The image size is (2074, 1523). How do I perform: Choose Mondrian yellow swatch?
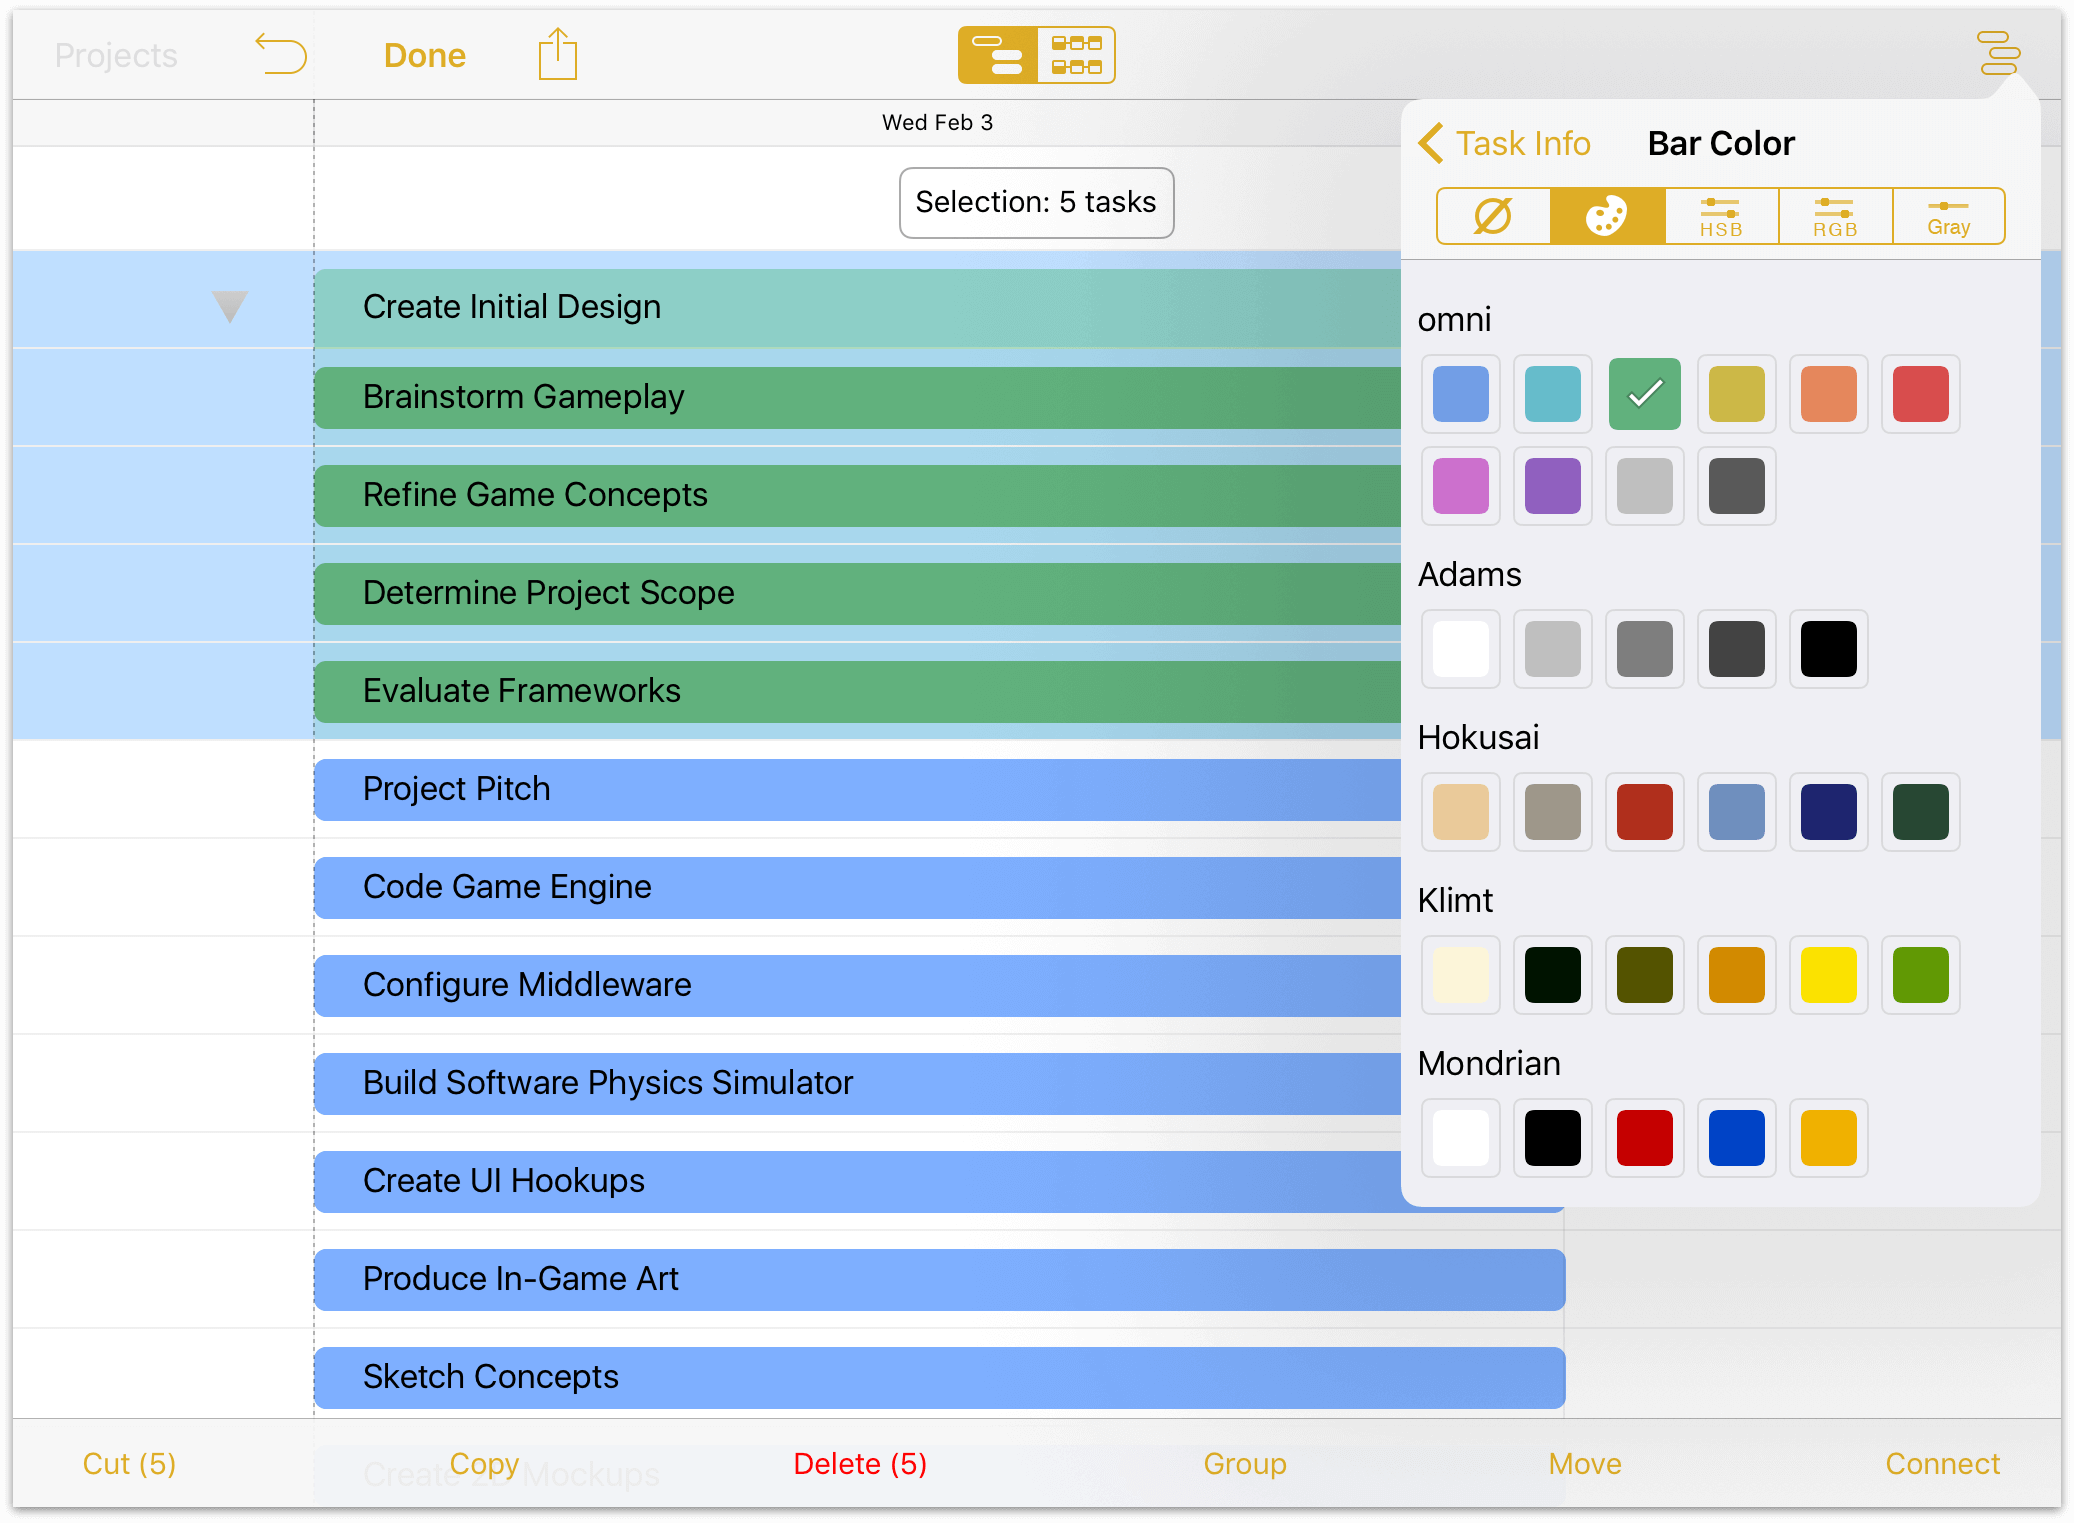pyautogui.click(x=1829, y=1138)
